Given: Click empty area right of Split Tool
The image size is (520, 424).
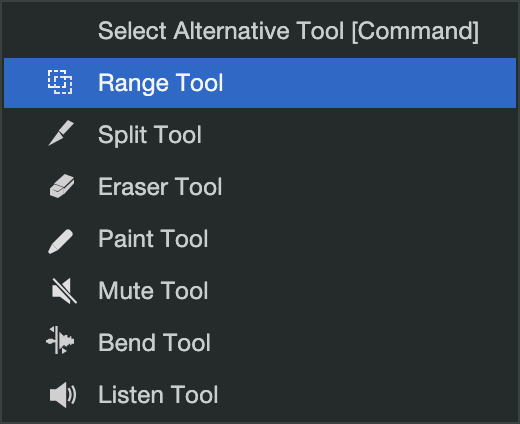Looking at the screenshot, I should coord(358,135).
